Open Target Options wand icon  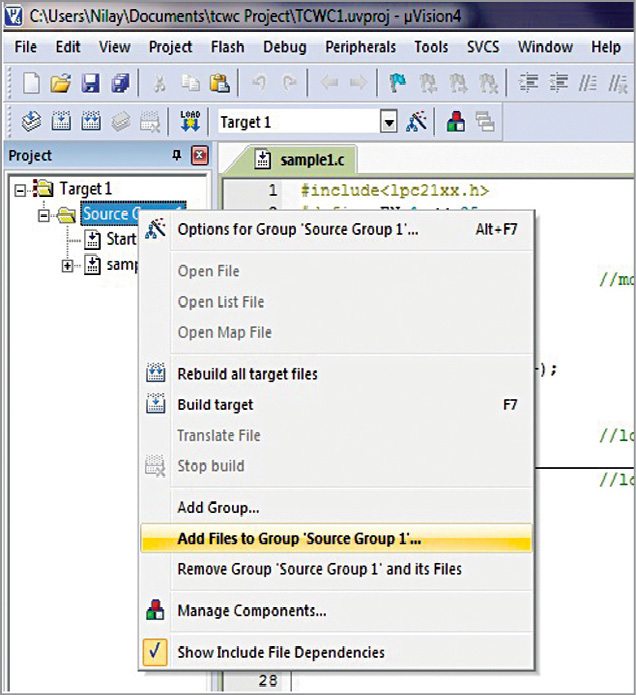[x=419, y=122]
